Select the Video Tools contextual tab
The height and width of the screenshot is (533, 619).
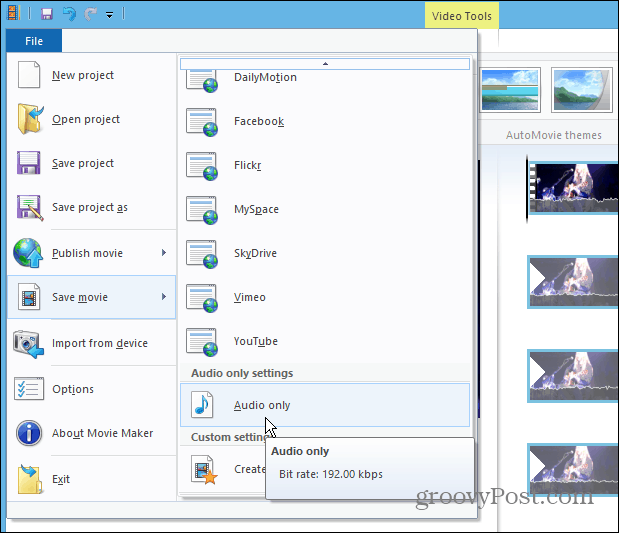coord(461,16)
